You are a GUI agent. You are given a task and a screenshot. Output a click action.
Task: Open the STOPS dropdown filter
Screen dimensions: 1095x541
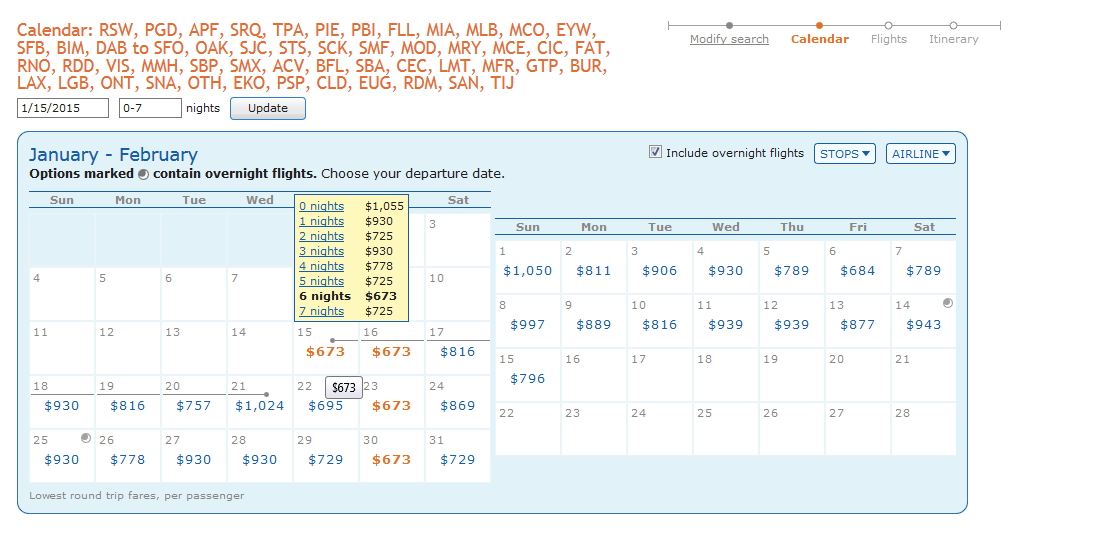click(845, 154)
